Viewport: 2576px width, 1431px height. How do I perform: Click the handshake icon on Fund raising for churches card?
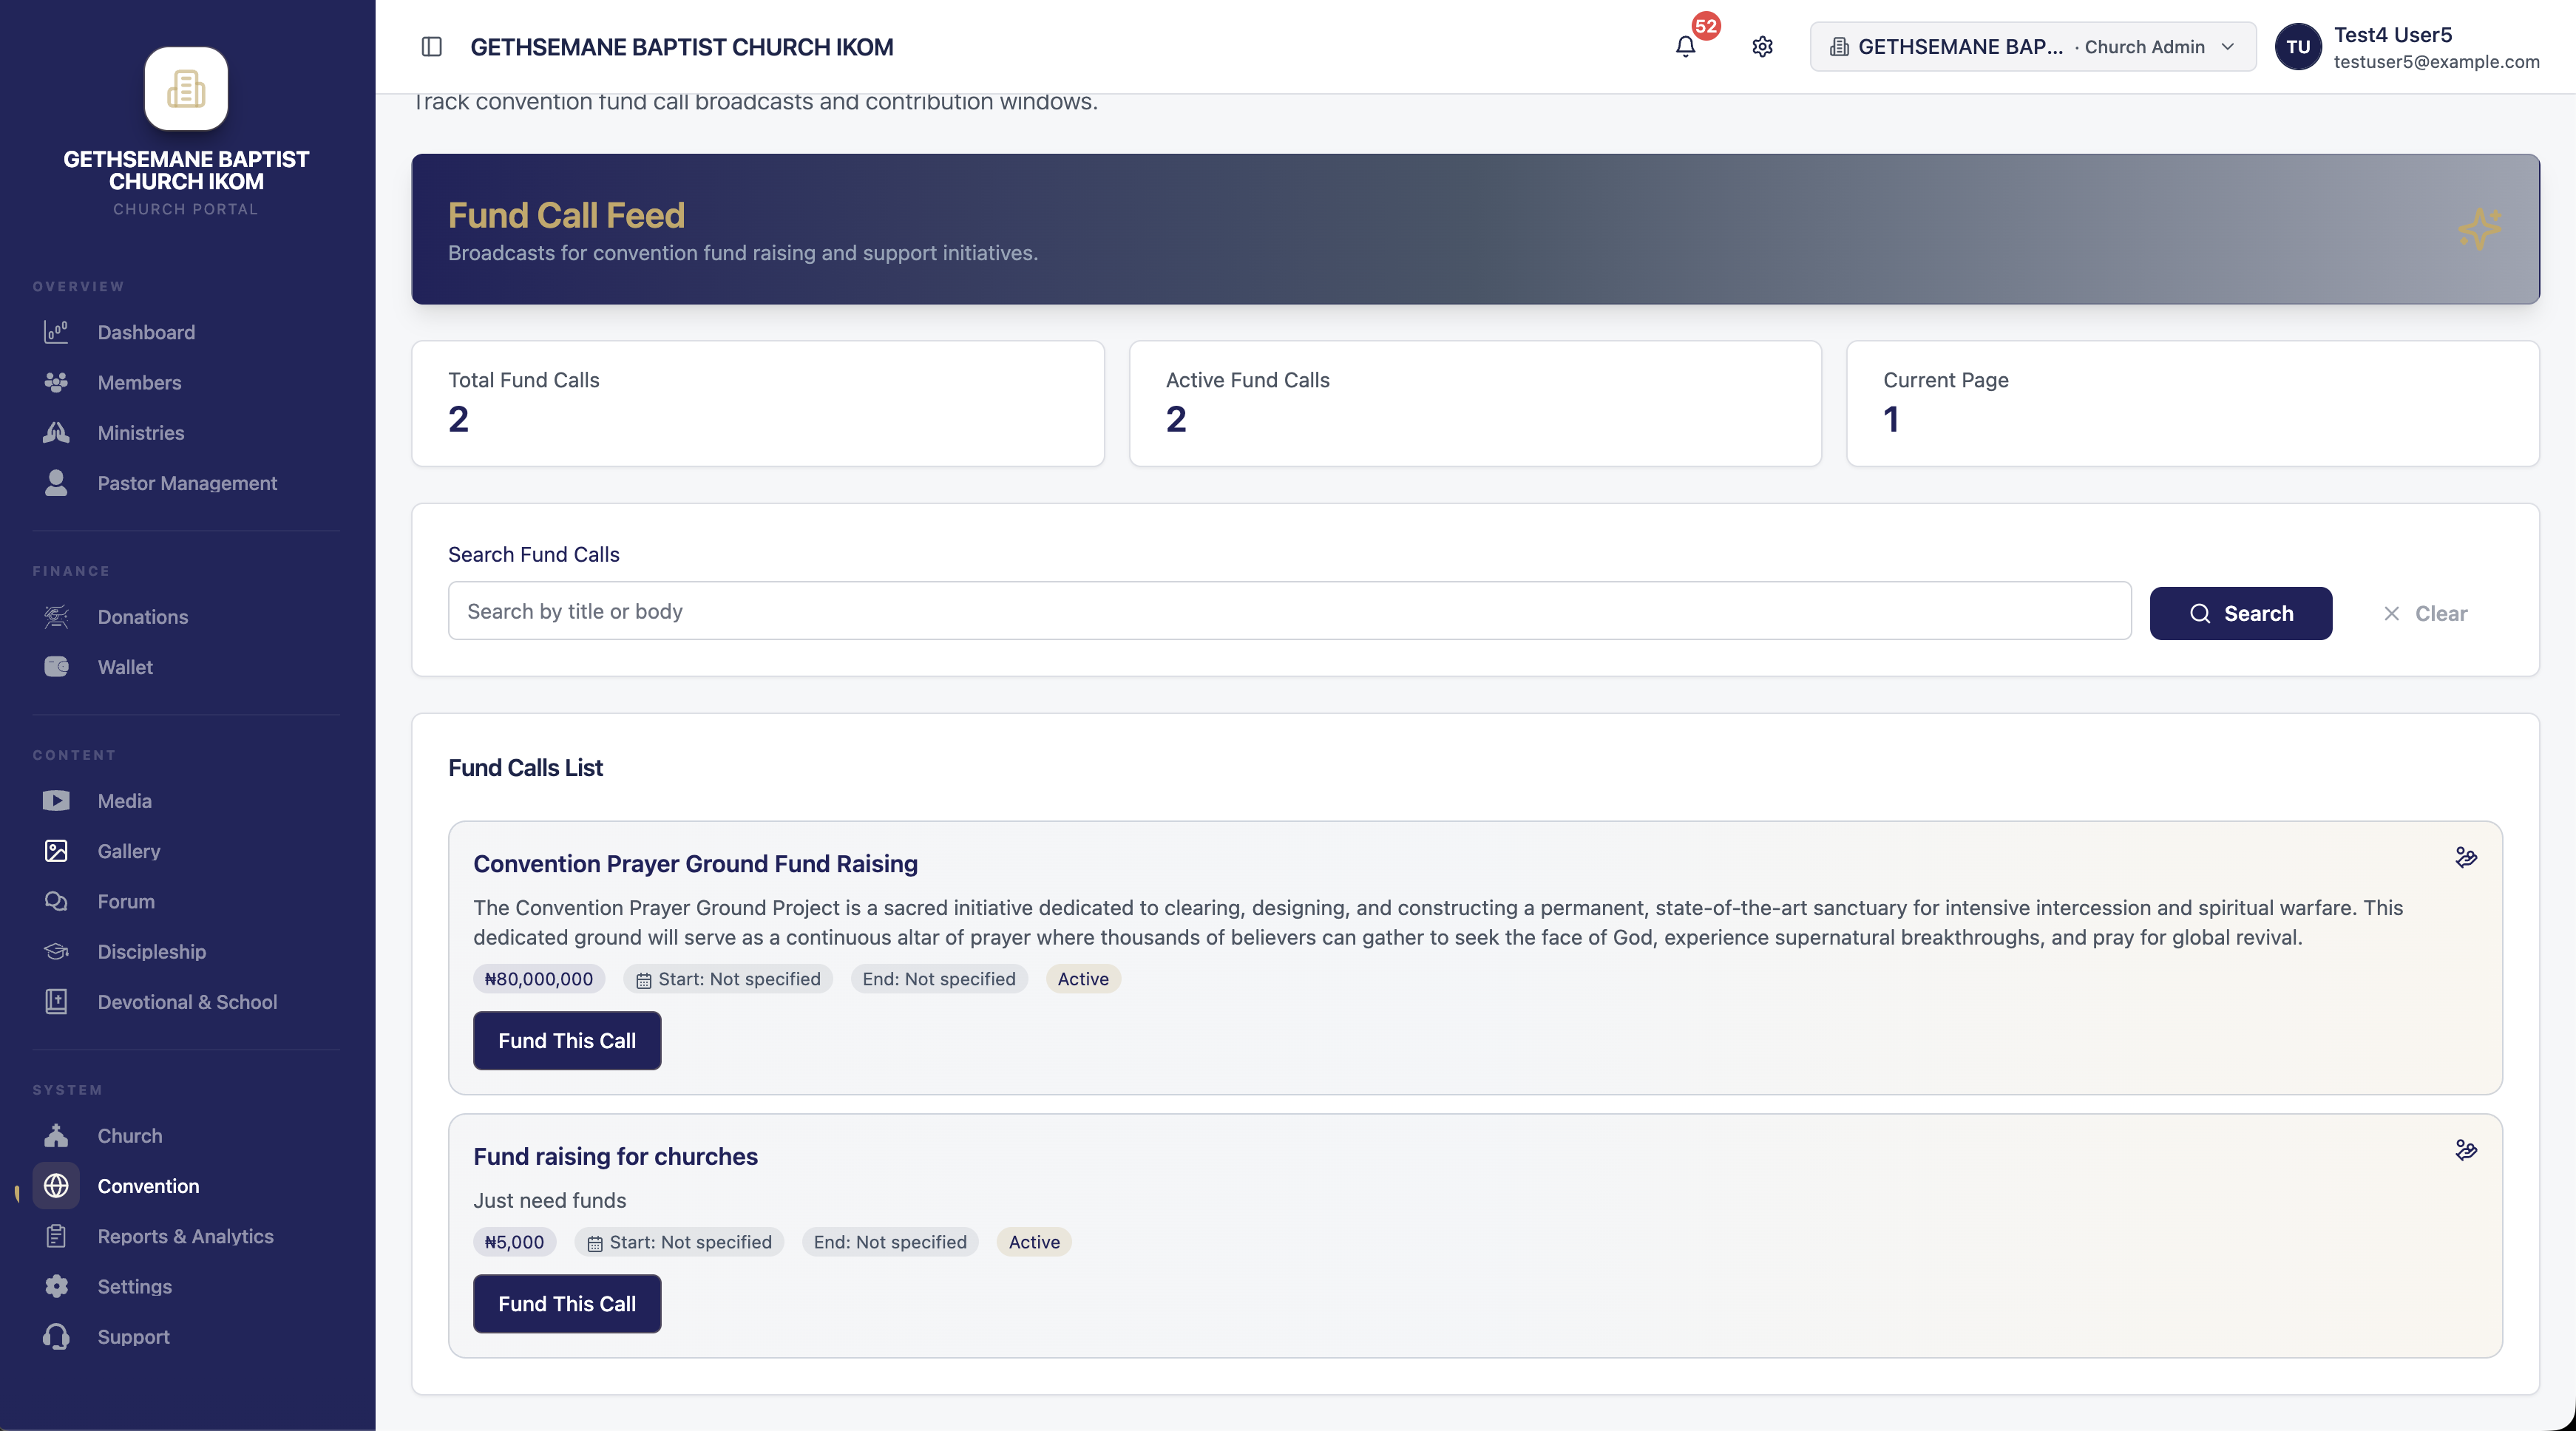pyautogui.click(x=2466, y=1150)
